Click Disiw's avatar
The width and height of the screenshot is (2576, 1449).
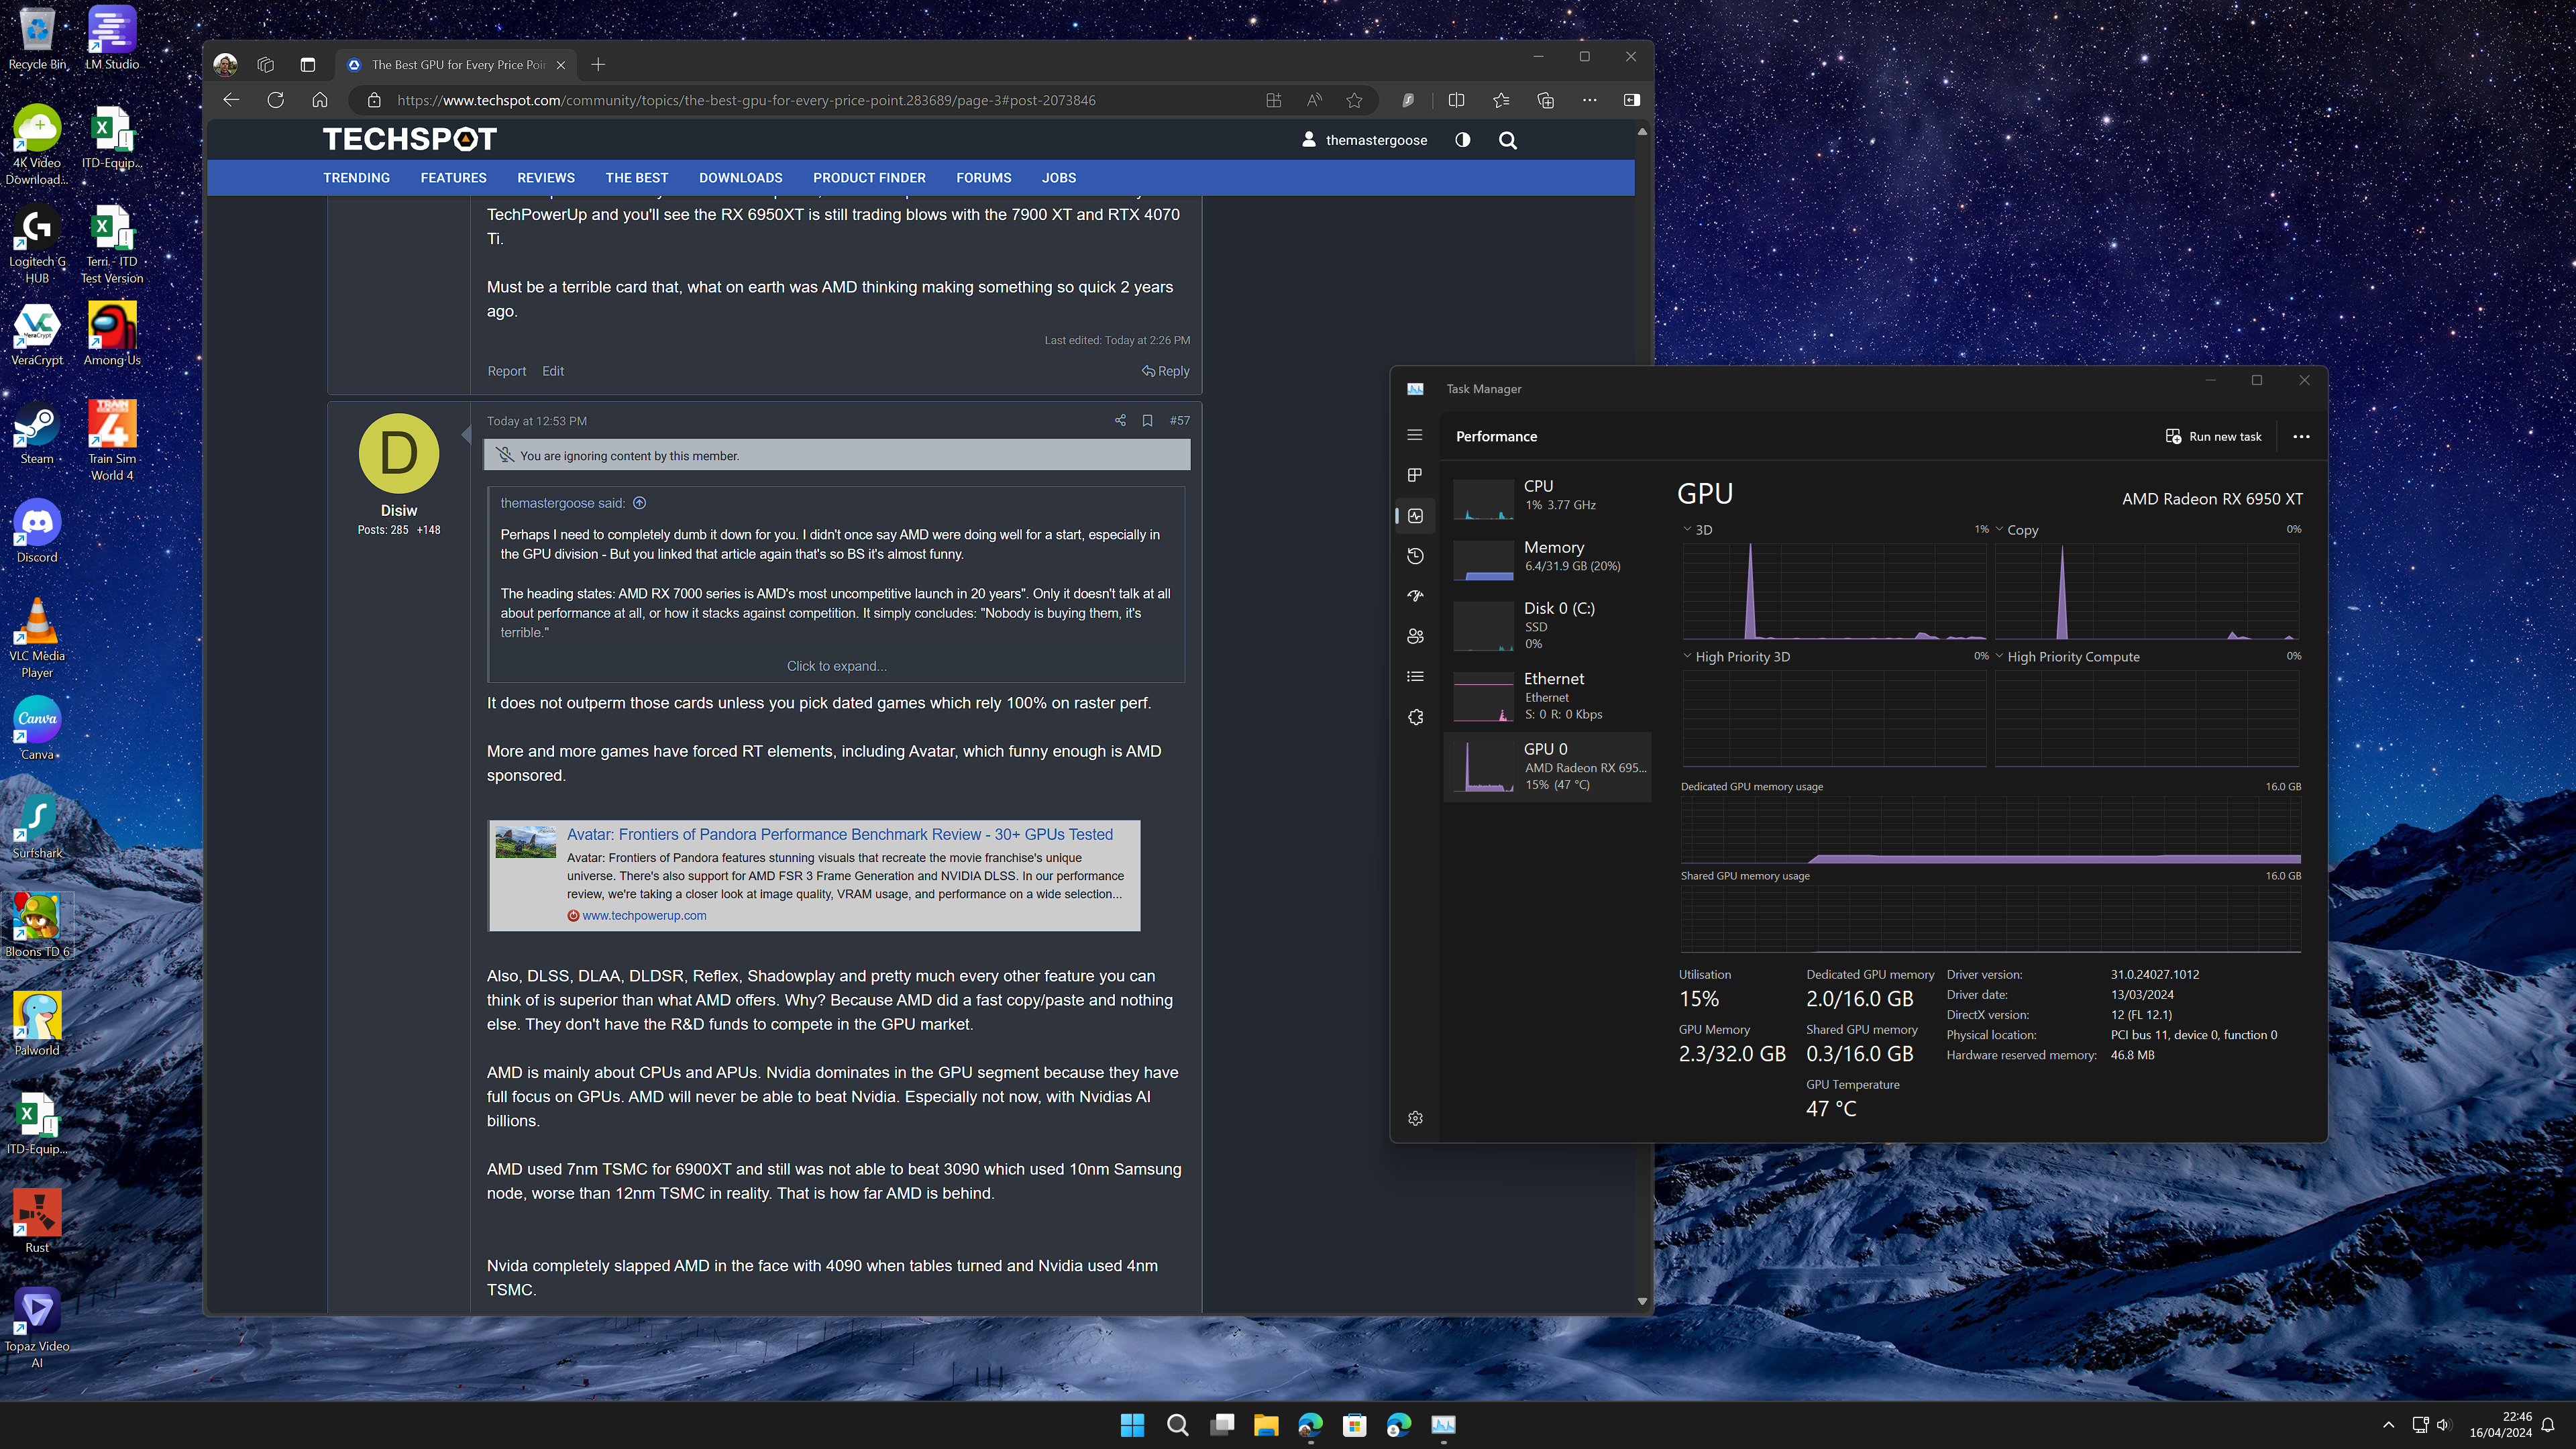point(398,453)
